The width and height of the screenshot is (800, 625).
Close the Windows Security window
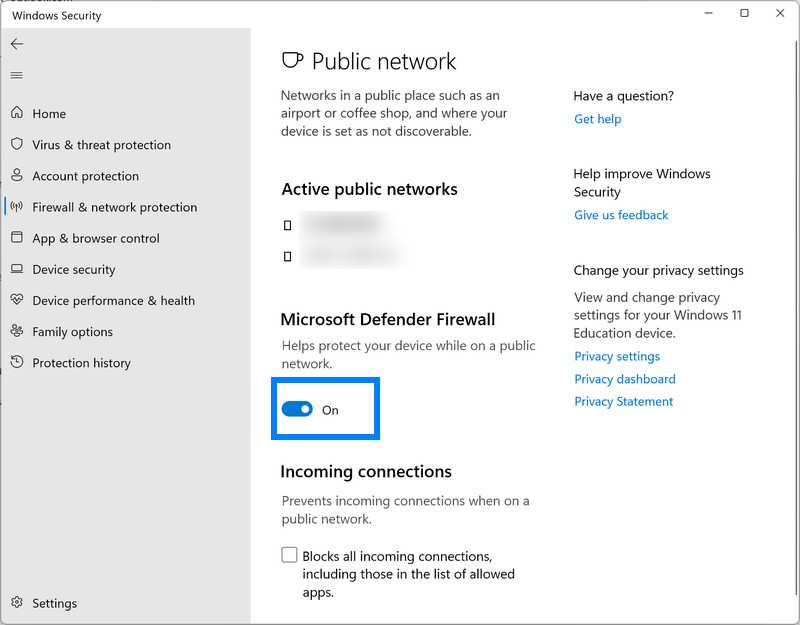click(x=780, y=13)
